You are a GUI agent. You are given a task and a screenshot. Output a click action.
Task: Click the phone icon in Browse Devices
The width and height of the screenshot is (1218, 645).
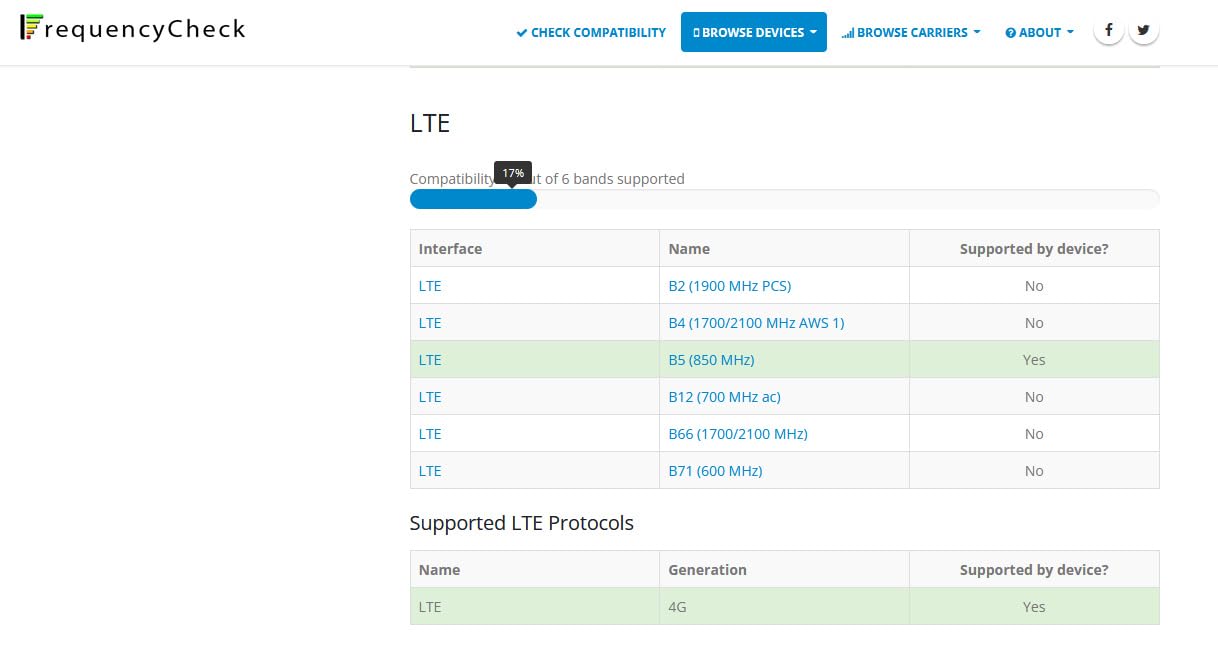click(696, 33)
